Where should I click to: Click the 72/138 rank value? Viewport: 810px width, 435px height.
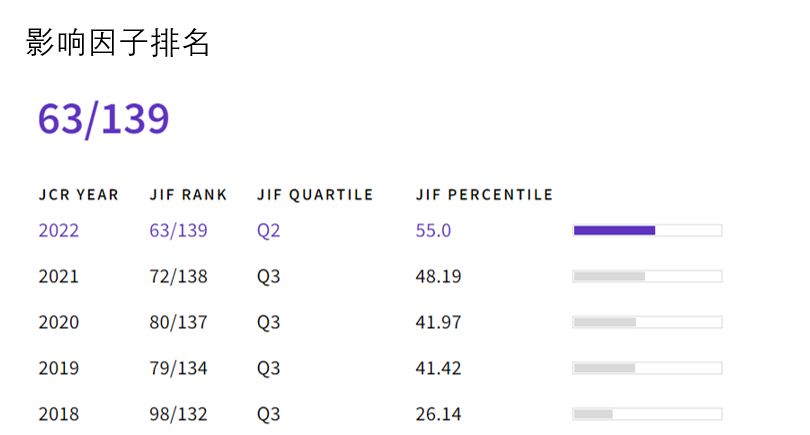pyautogui.click(x=178, y=277)
